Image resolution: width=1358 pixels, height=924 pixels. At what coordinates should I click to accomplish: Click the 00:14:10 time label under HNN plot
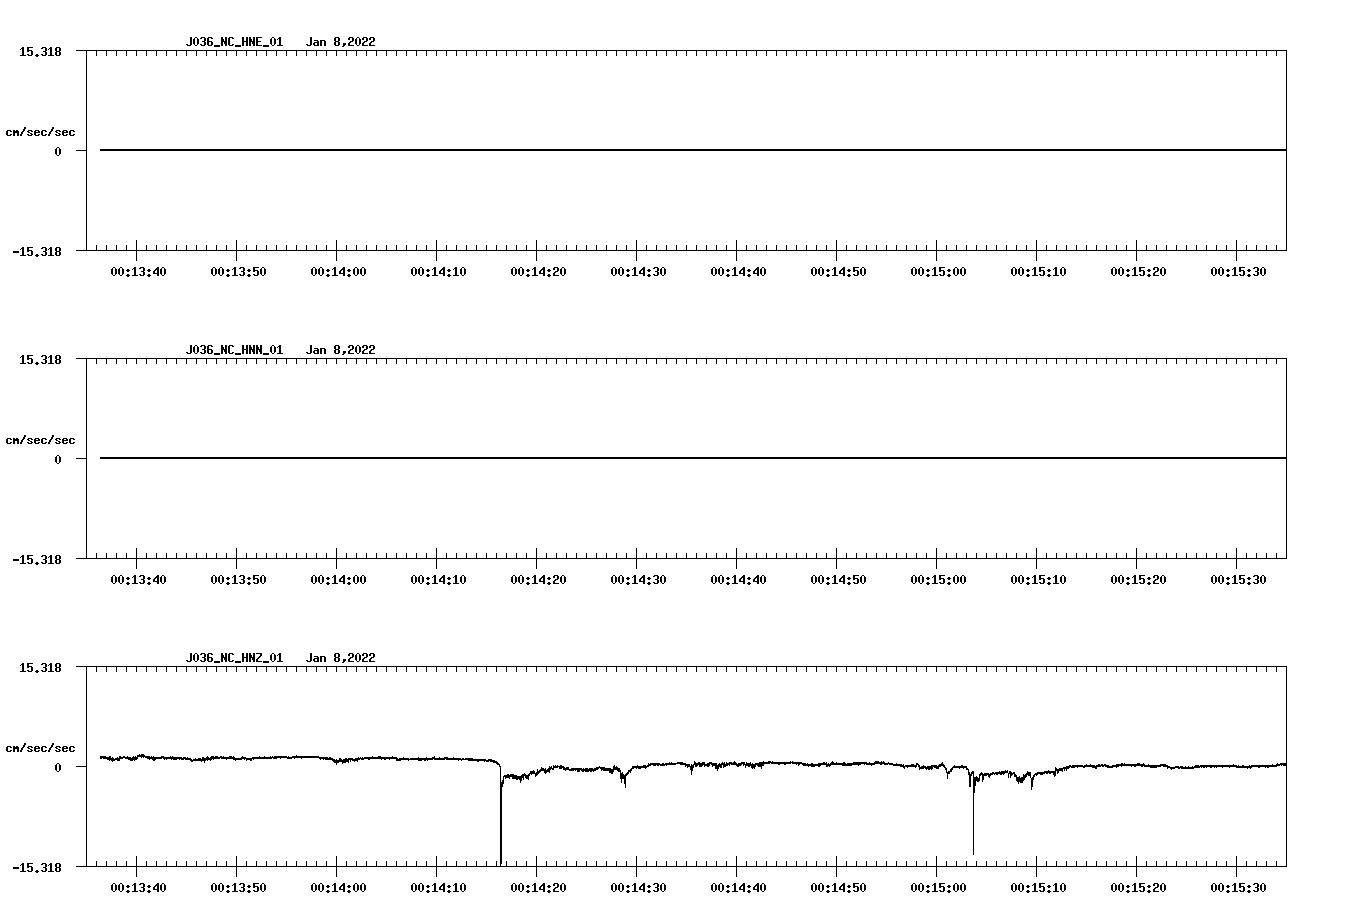pyautogui.click(x=438, y=579)
